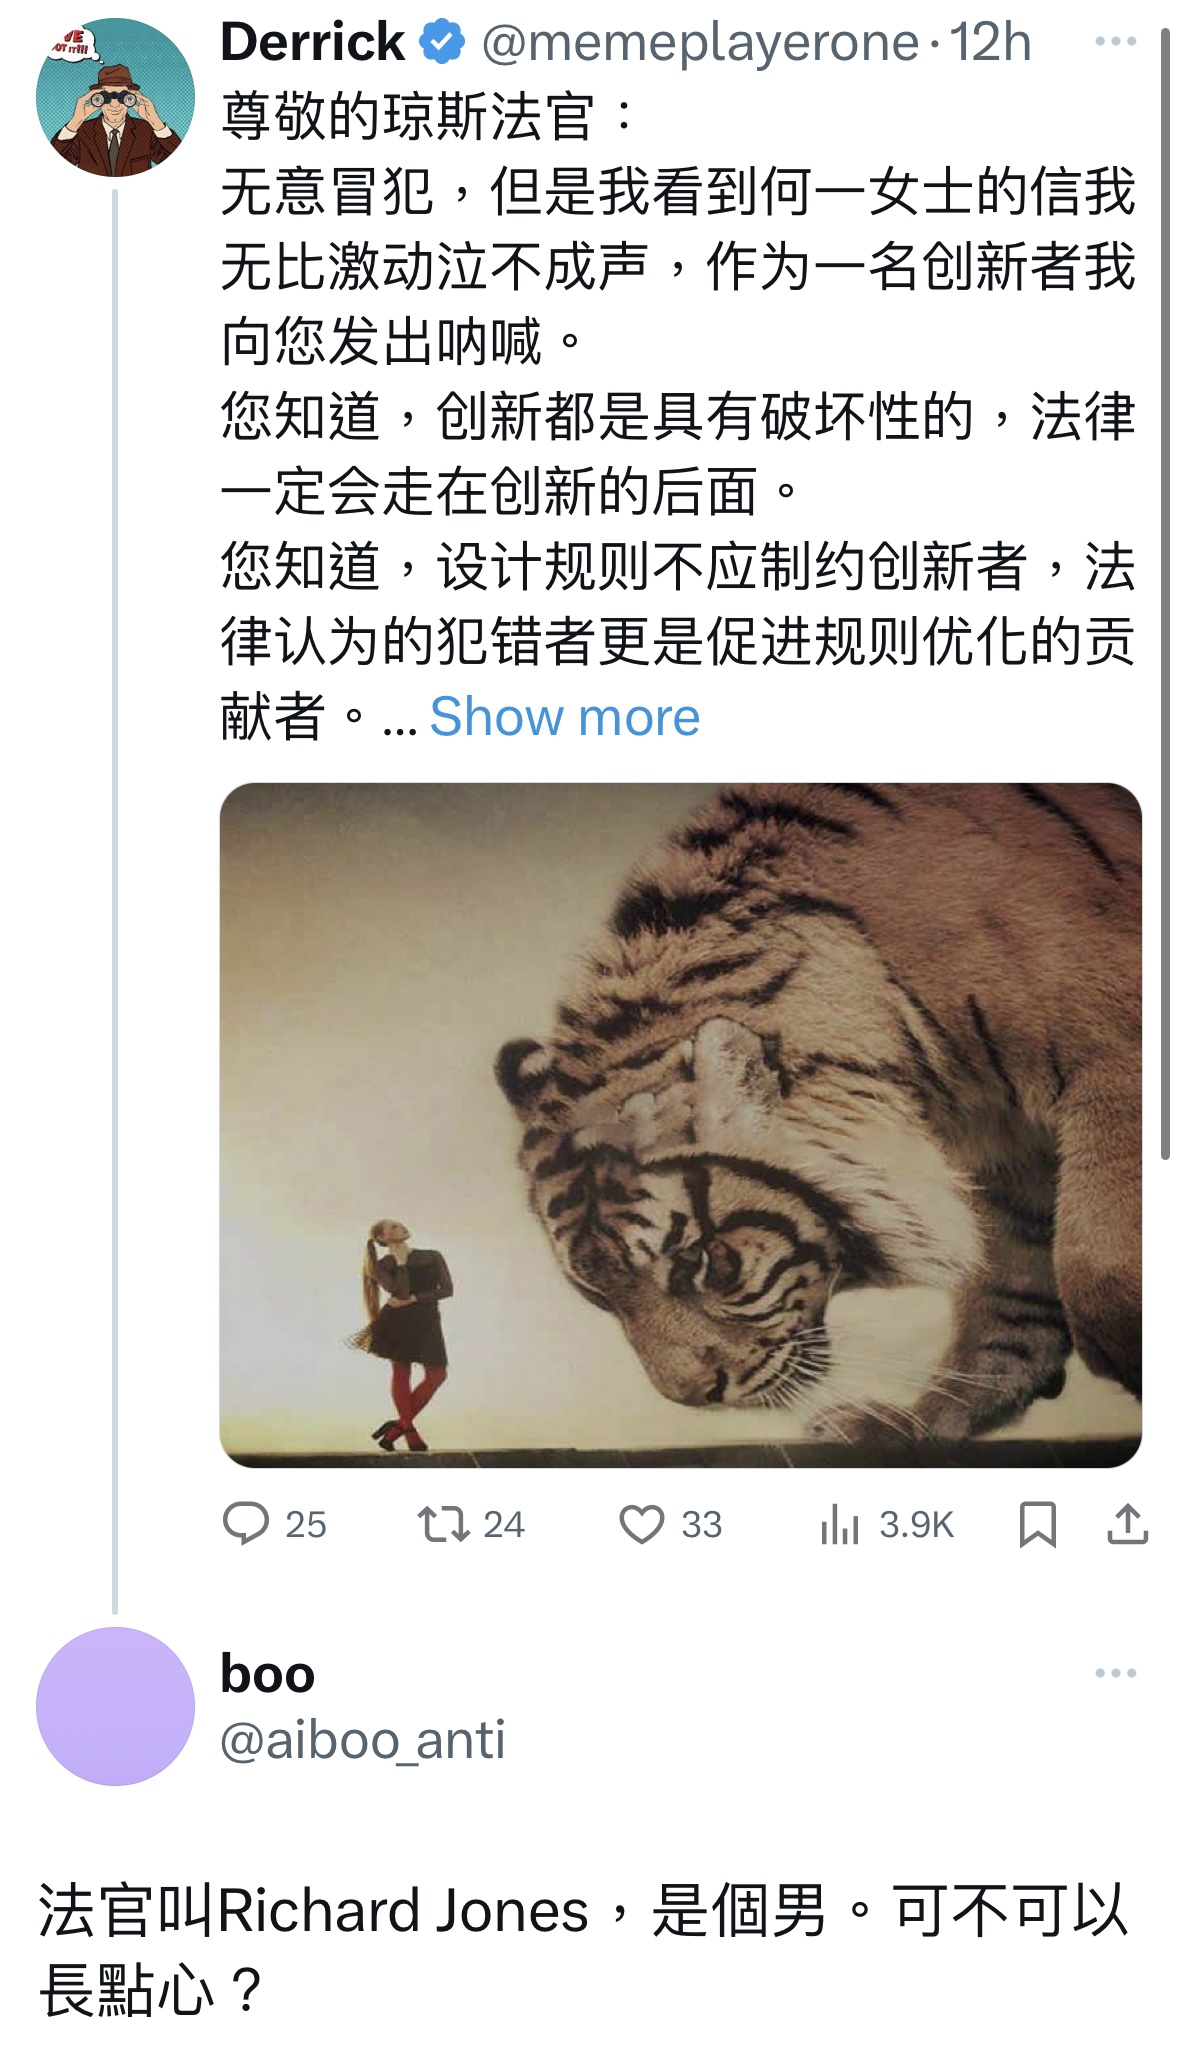Open boo's purple profile avatar
Screen dimensions: 1179x2067
pyautogui.click(x=116, y=1706)
